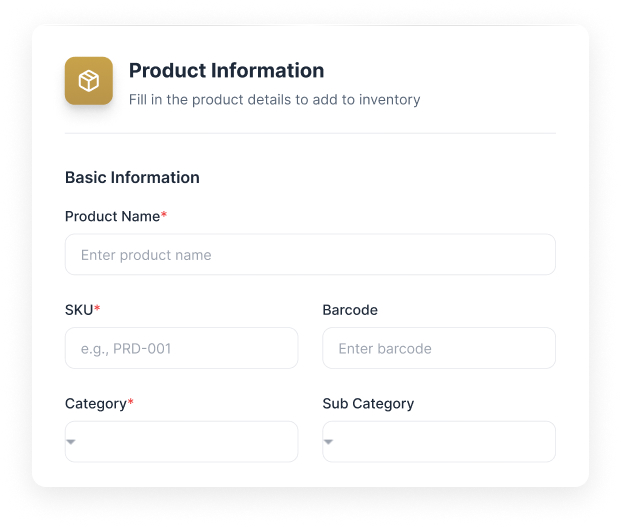621x527 pixels.
Task: Click the SKU field label
Action: pyautogui.click(x=79, y=310)
